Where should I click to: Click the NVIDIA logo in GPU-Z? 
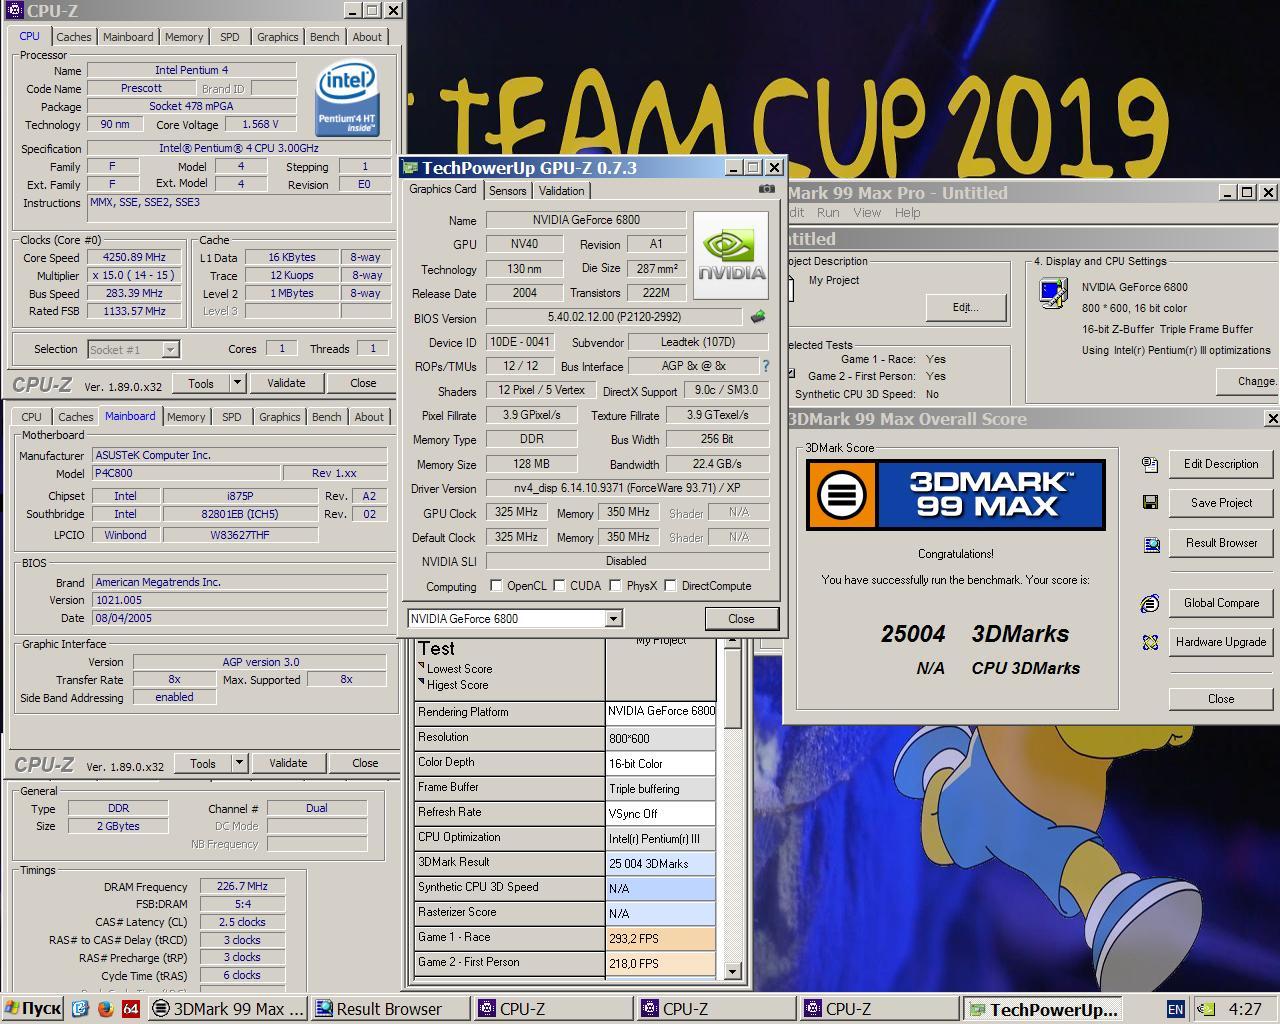pos(731,254)
